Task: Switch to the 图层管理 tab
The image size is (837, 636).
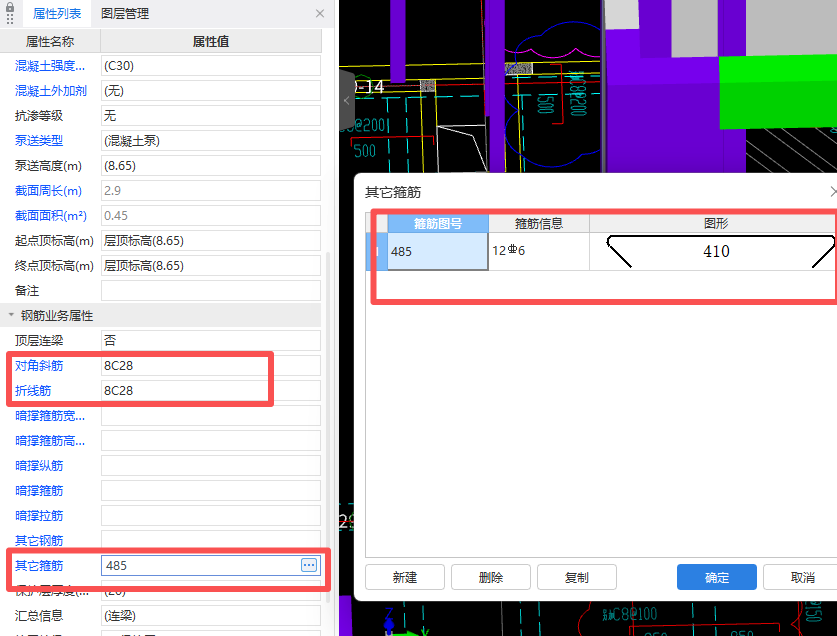Action: (125, 13)
